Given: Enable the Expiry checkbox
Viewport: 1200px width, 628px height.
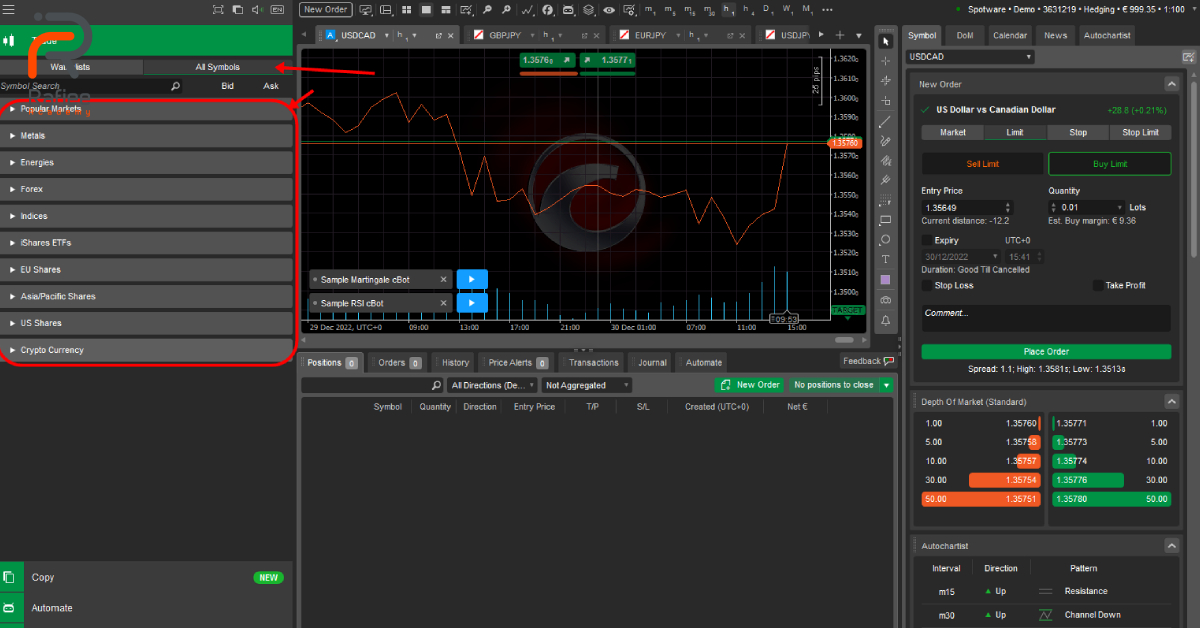Looking at the screenshot, I should pos(926,240).
